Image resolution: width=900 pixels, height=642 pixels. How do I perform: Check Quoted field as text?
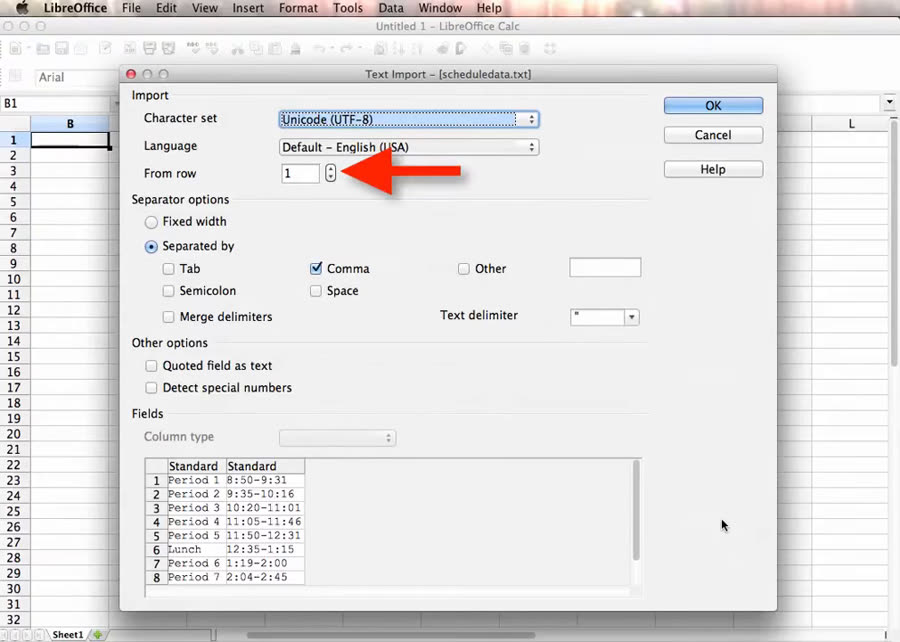coord(151,365)
